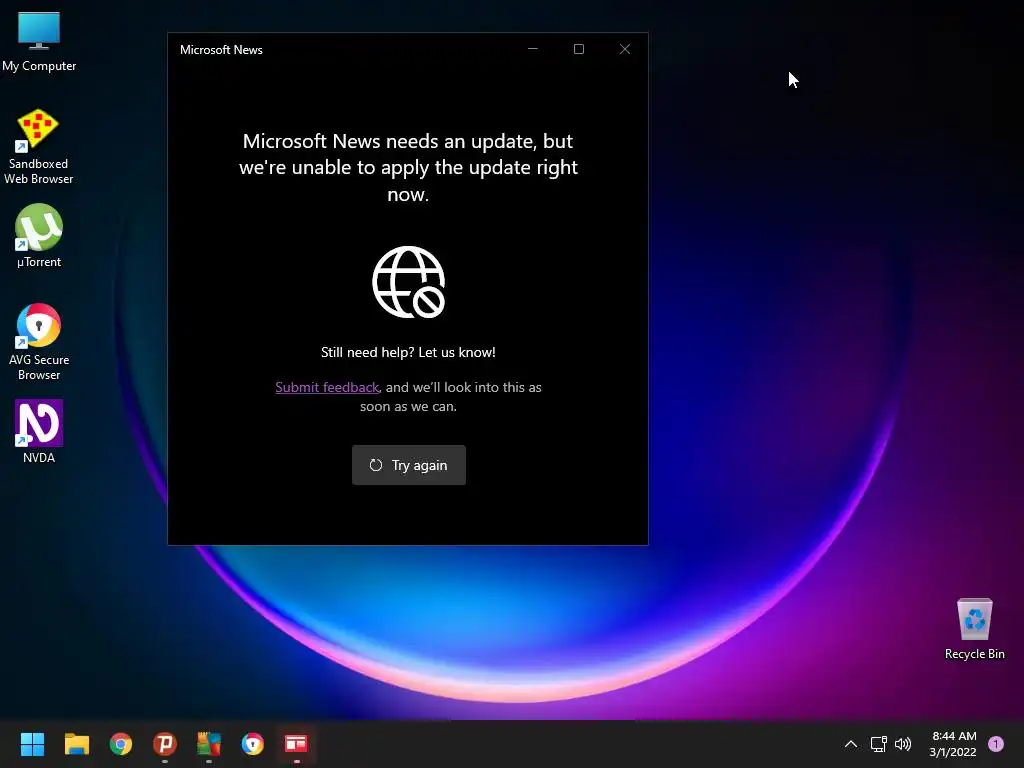Click the Microsoft News title bar text
The image size is (1024, 768).
221,50
